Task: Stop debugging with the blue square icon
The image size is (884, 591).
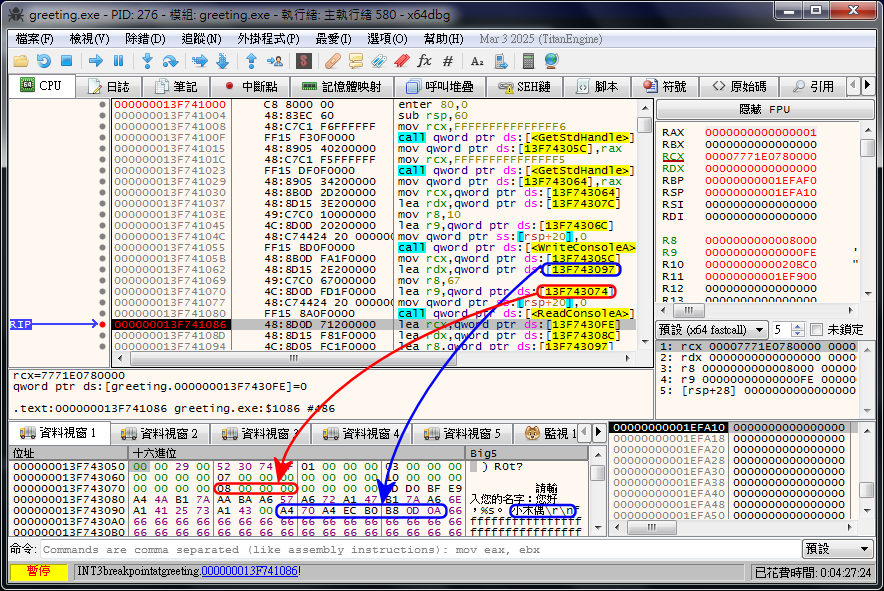Action: pos(65,61)
